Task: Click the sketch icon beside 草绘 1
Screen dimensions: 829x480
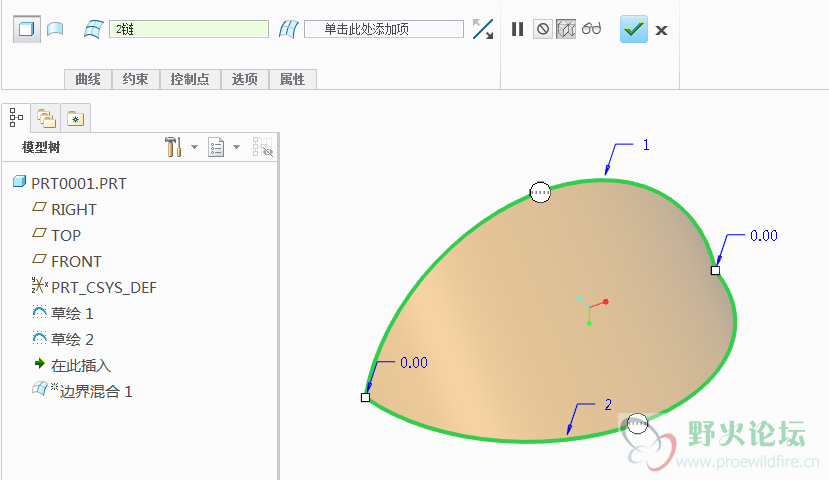Action: pos(40,312)
